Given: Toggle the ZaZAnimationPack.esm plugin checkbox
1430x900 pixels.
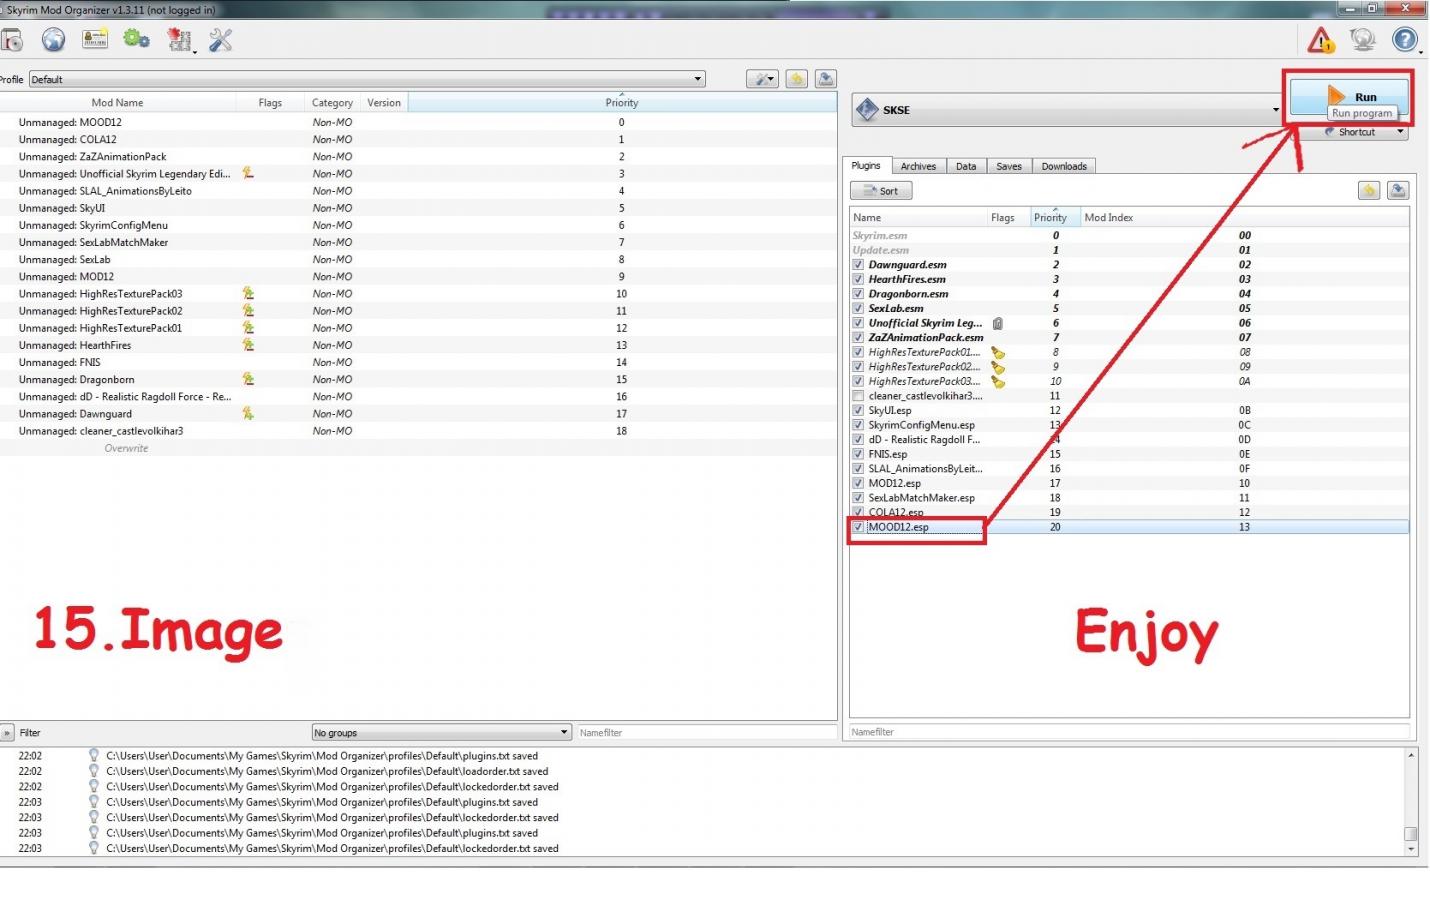Looking at the screenshot, I should click(x=858, y=338).
